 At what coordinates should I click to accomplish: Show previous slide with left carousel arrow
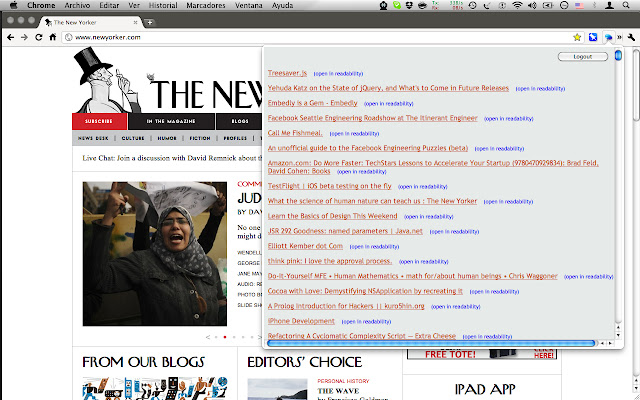pyautogui.click(x=208, y=337)
